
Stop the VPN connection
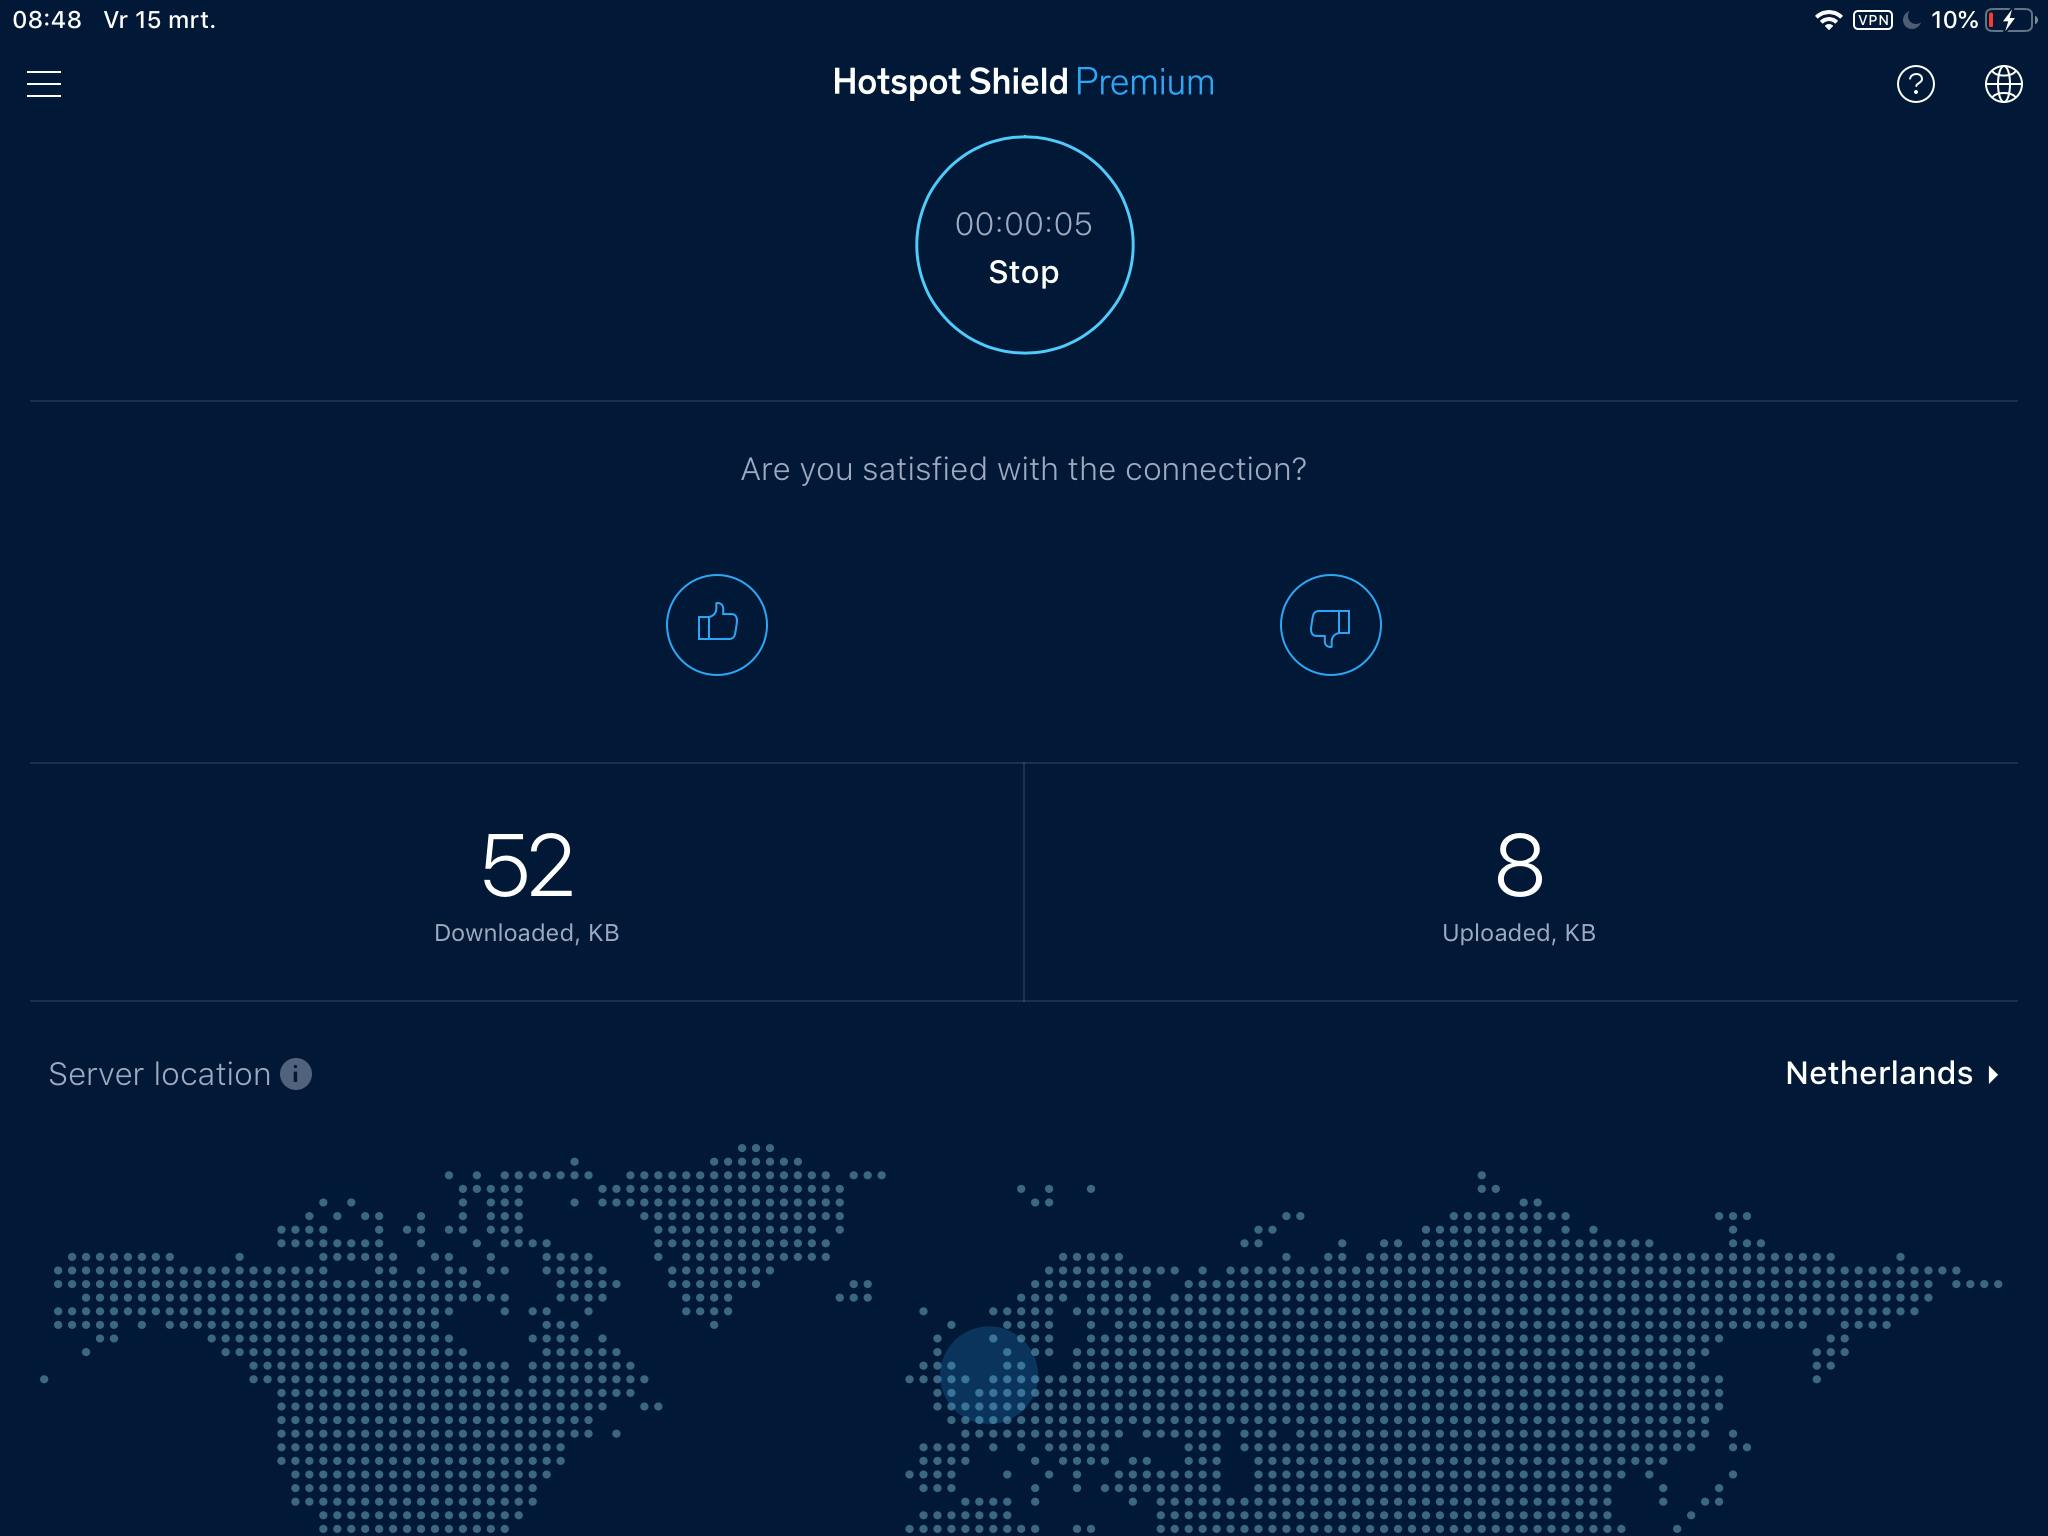click(1024, 271)
